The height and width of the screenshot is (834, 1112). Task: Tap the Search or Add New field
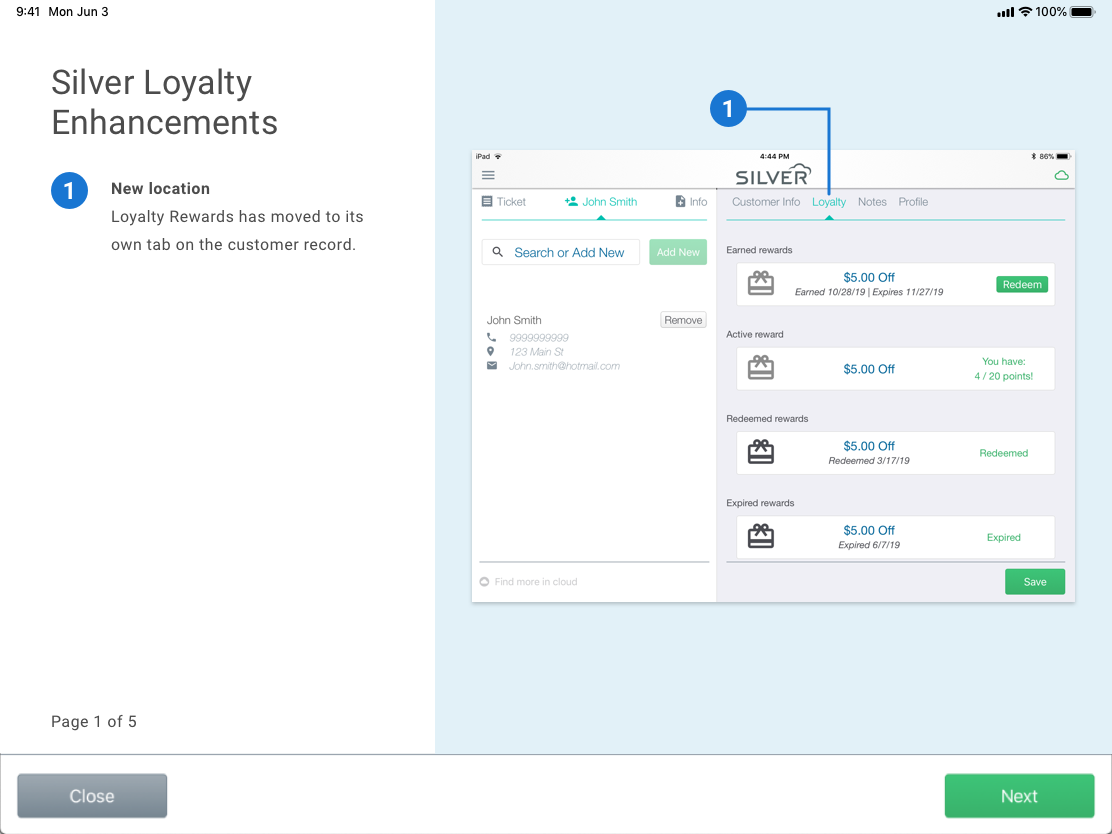point(560,252)
